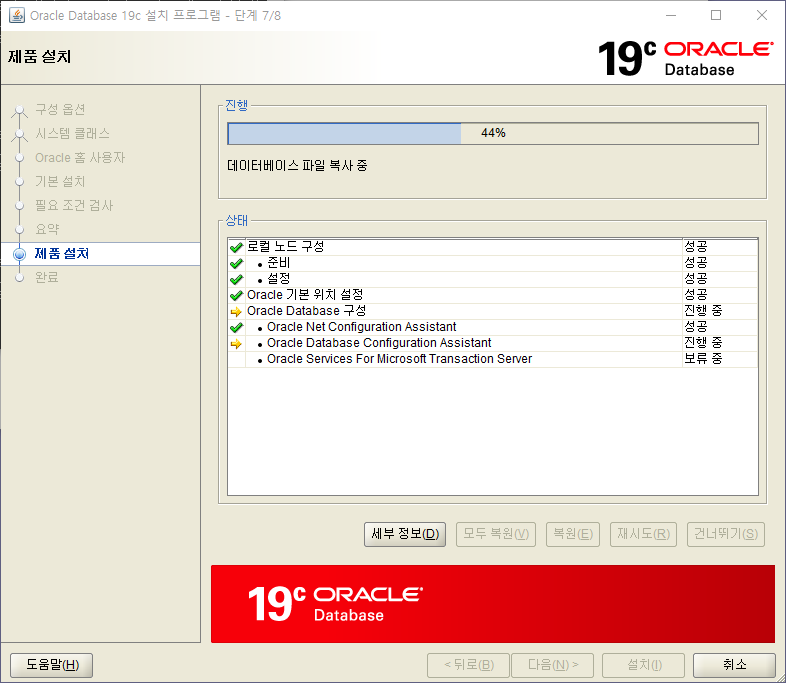Click the 재시도(R) retry button

pos(643,534)
